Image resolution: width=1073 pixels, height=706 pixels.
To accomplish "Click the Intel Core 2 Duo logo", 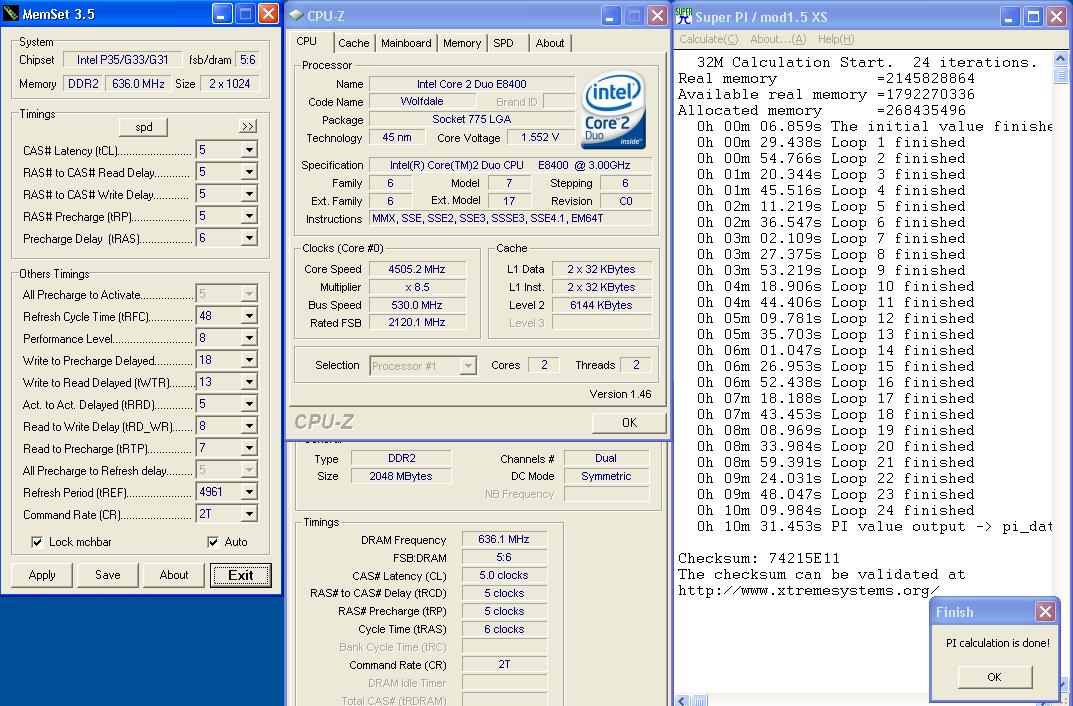I will (613, 111).
